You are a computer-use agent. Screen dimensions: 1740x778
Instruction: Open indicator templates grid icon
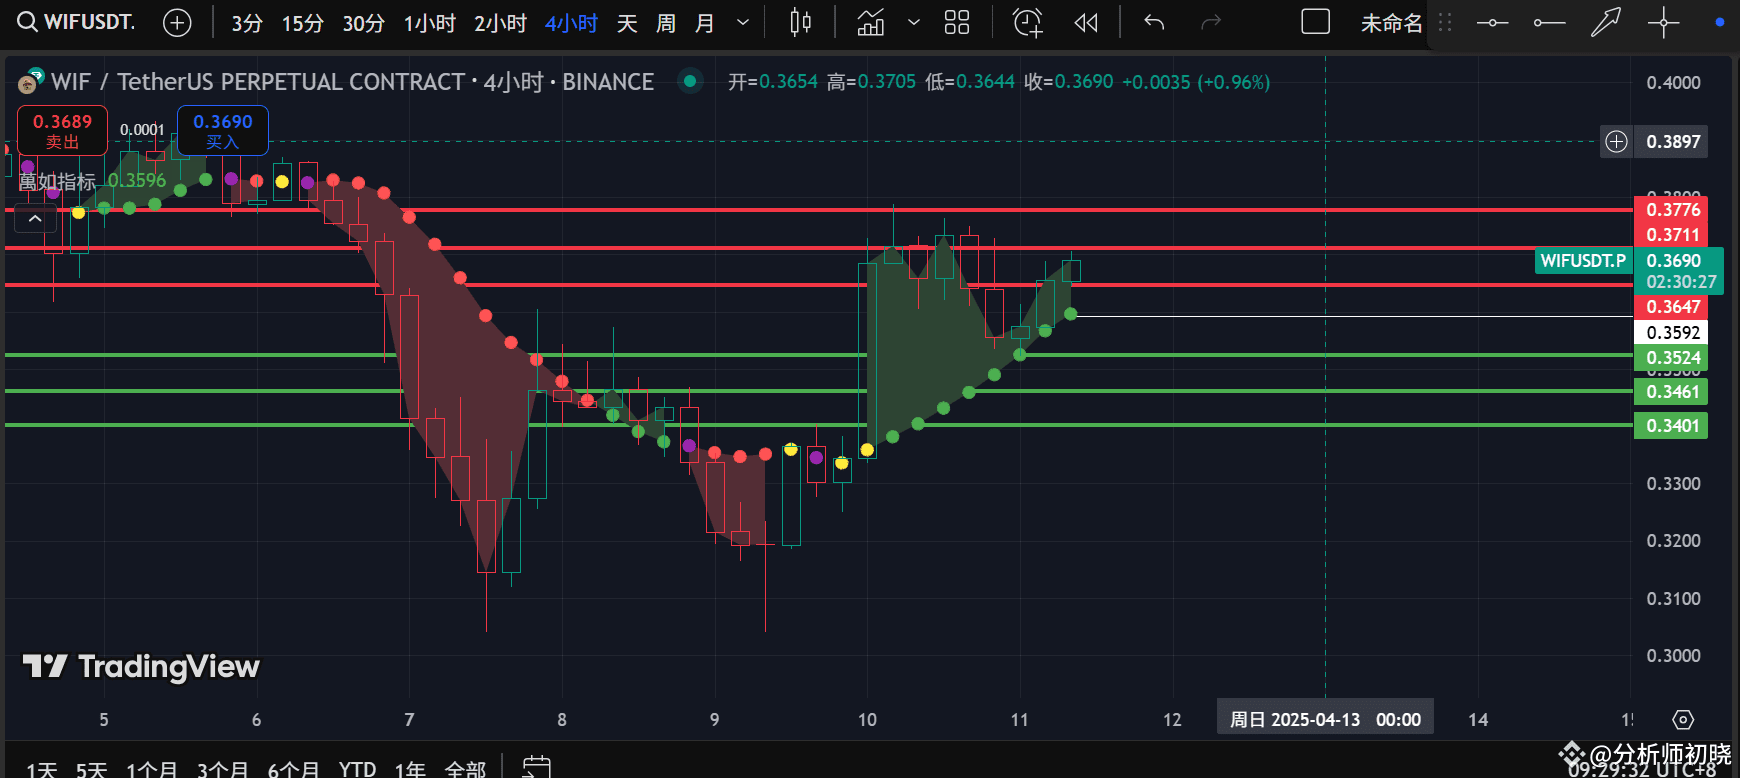point(957,22)
